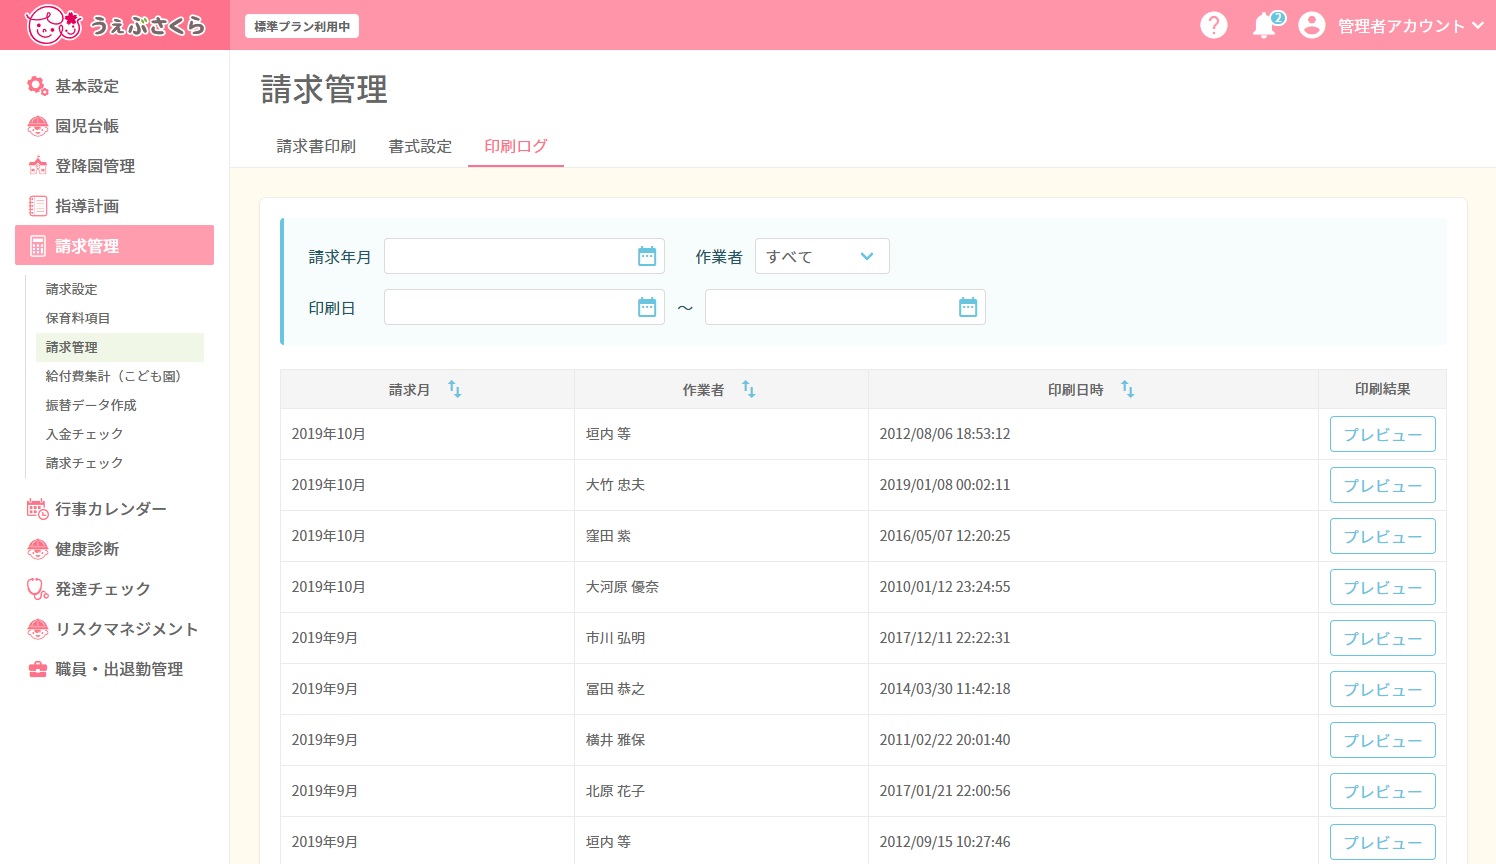Click the 基本設定 gear icon

(37, 86)
